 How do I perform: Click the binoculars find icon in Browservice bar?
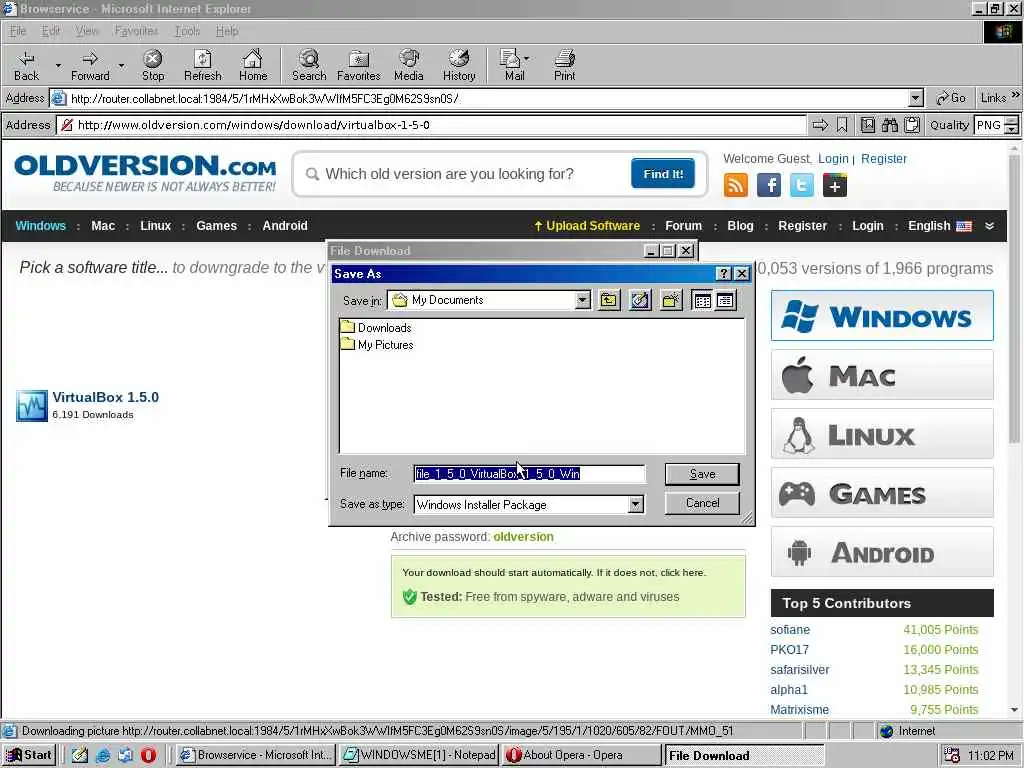click(x=889, y=125)
